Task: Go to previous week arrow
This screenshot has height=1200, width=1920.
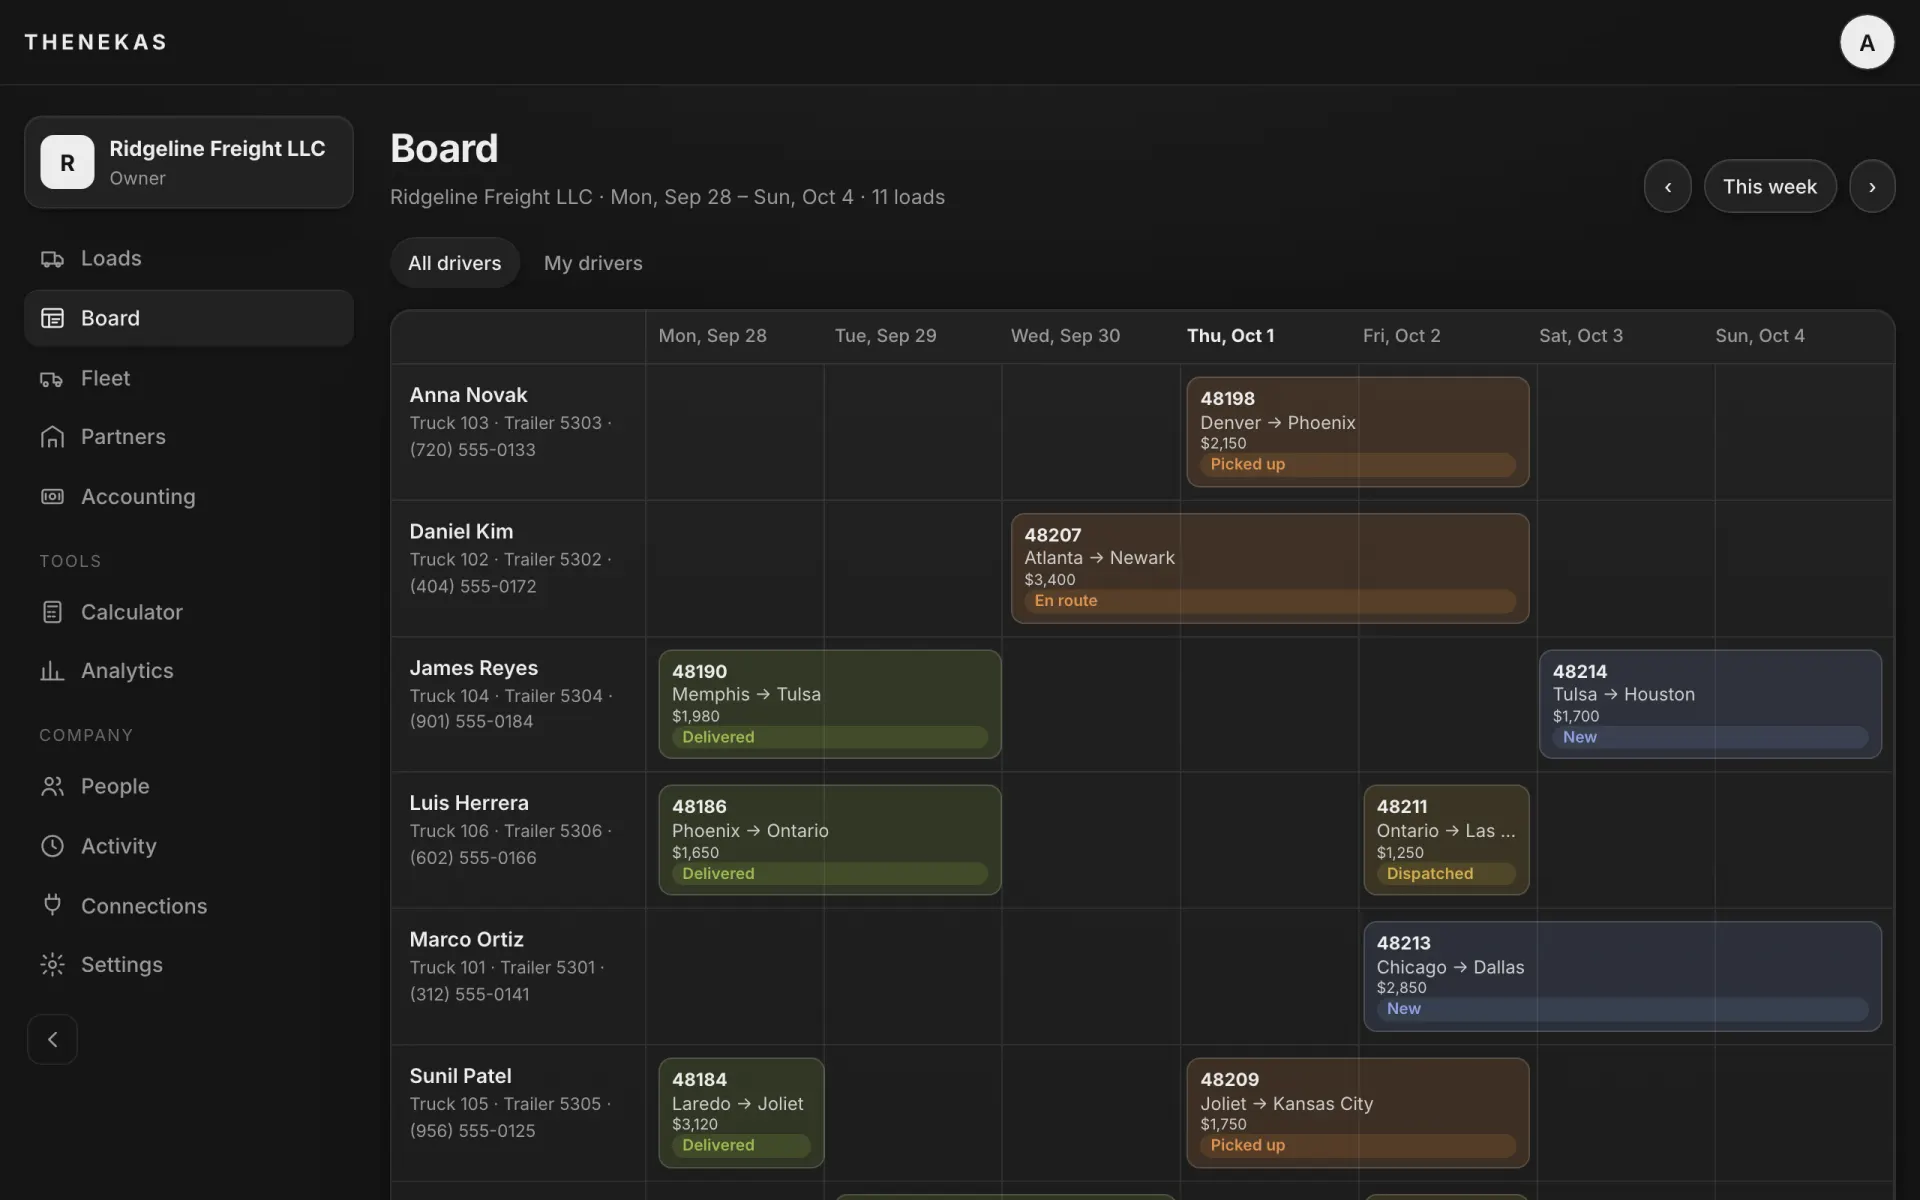Action: (1667, 186)
